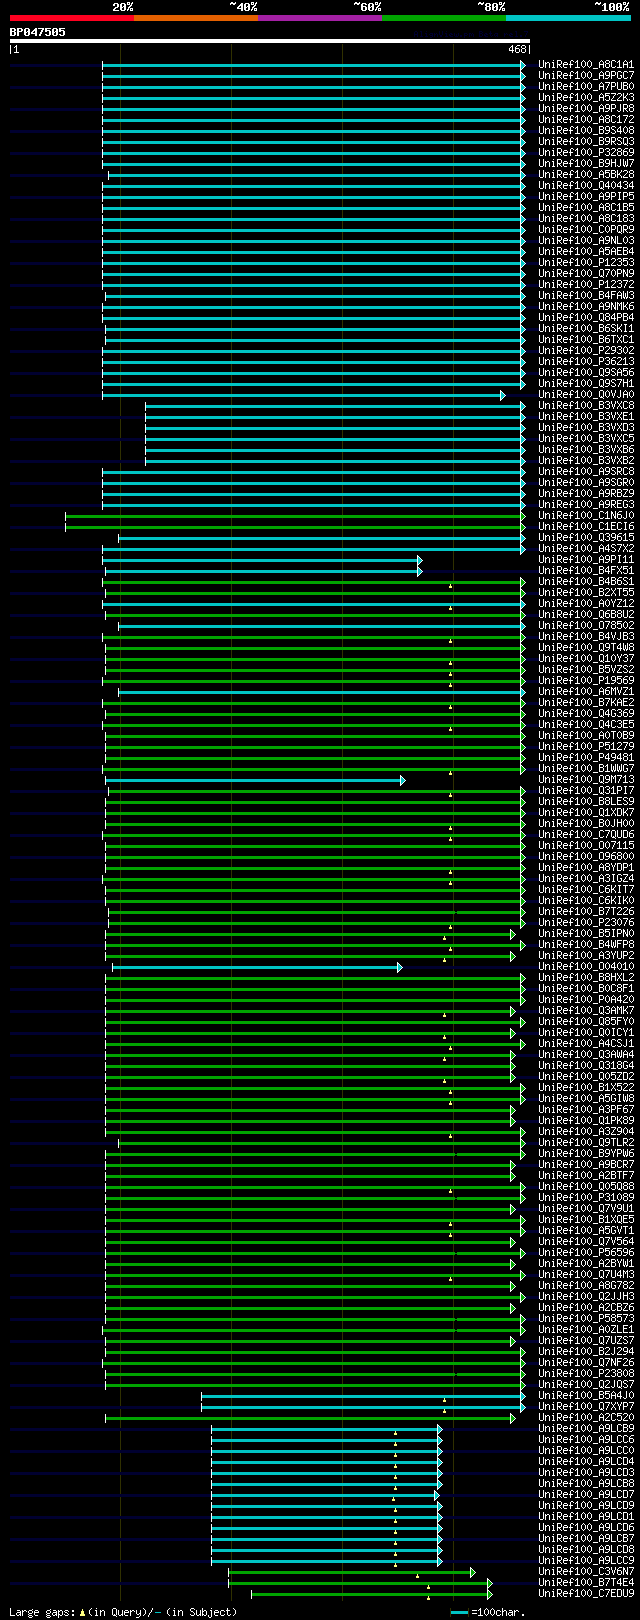Click the cyan ~100% identity color swatch
Screen dimensions: 640x1620
pyautogui.click(x=568, y=18)
